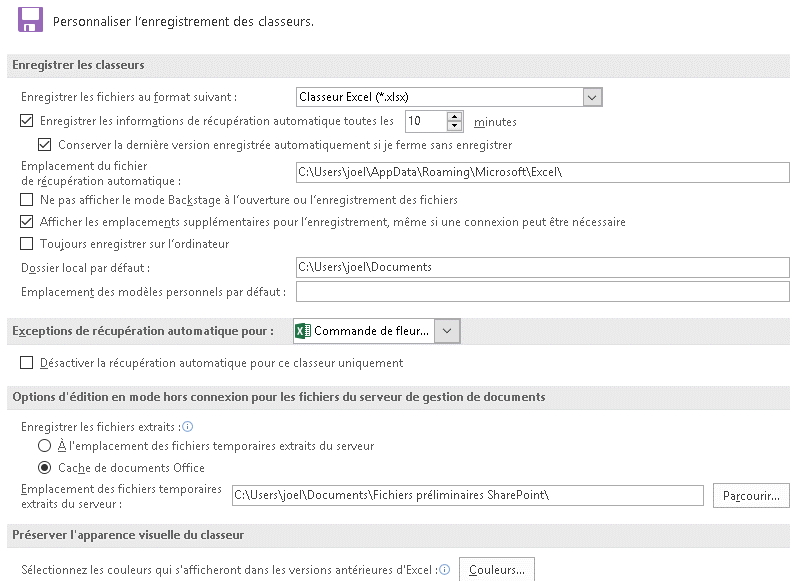Enable Ne pas afficher le mode Backstage
795x581 pixels.
pos(26,200)
